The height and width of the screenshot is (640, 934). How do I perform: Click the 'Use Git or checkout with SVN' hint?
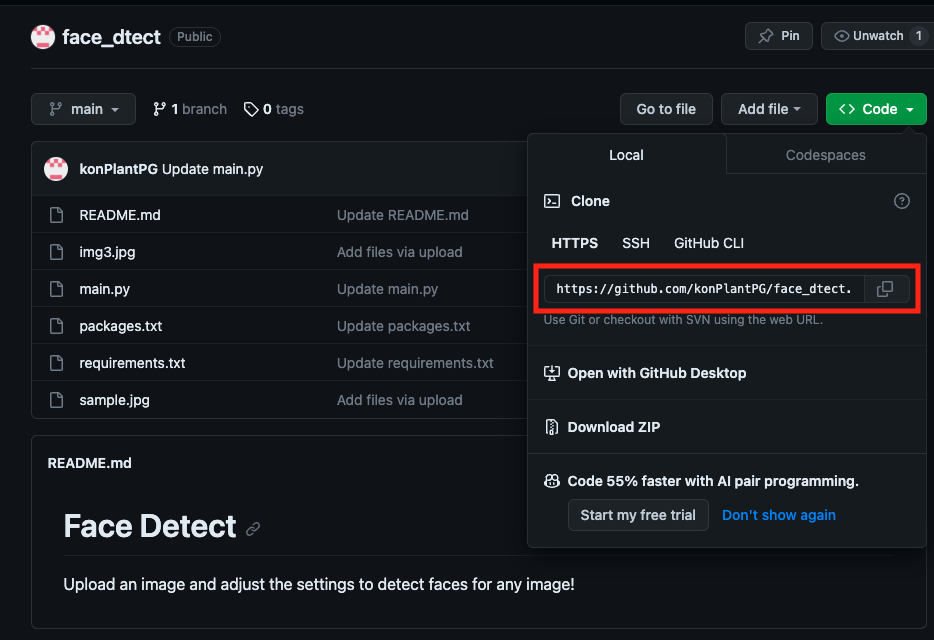pos(683,320)
